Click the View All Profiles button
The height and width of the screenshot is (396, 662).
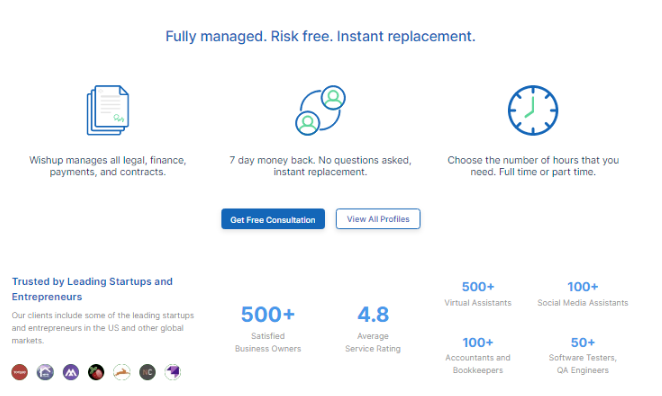pos(378,219)
